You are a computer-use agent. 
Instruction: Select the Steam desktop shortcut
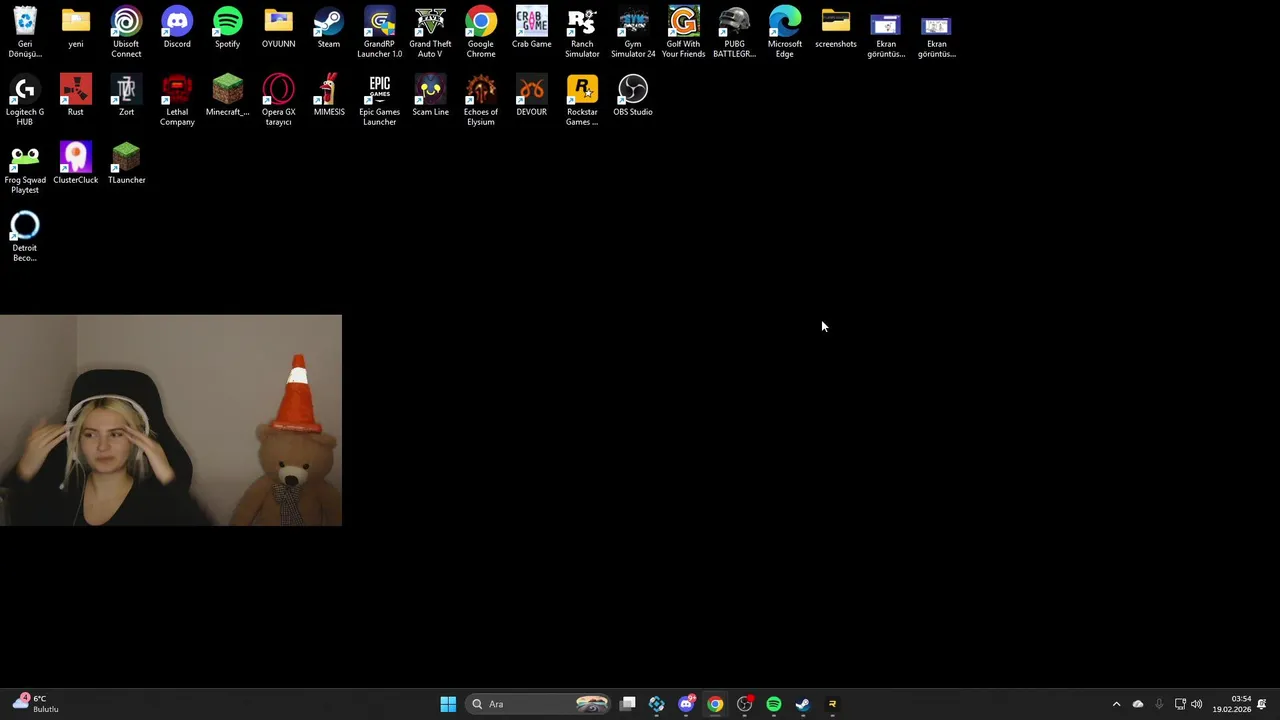(x=328, y=28)
